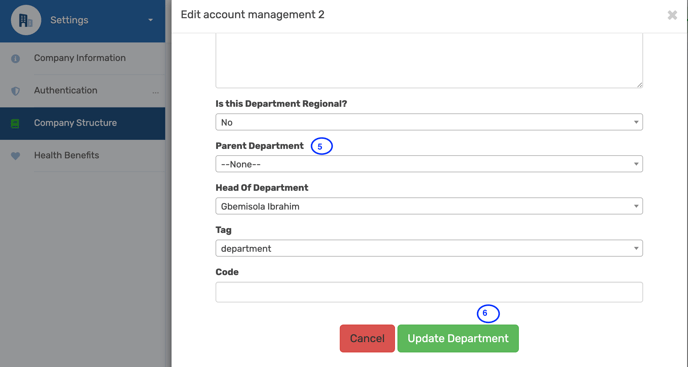
Task: Close the Edit account management dialog
Action: coord(672,15)
